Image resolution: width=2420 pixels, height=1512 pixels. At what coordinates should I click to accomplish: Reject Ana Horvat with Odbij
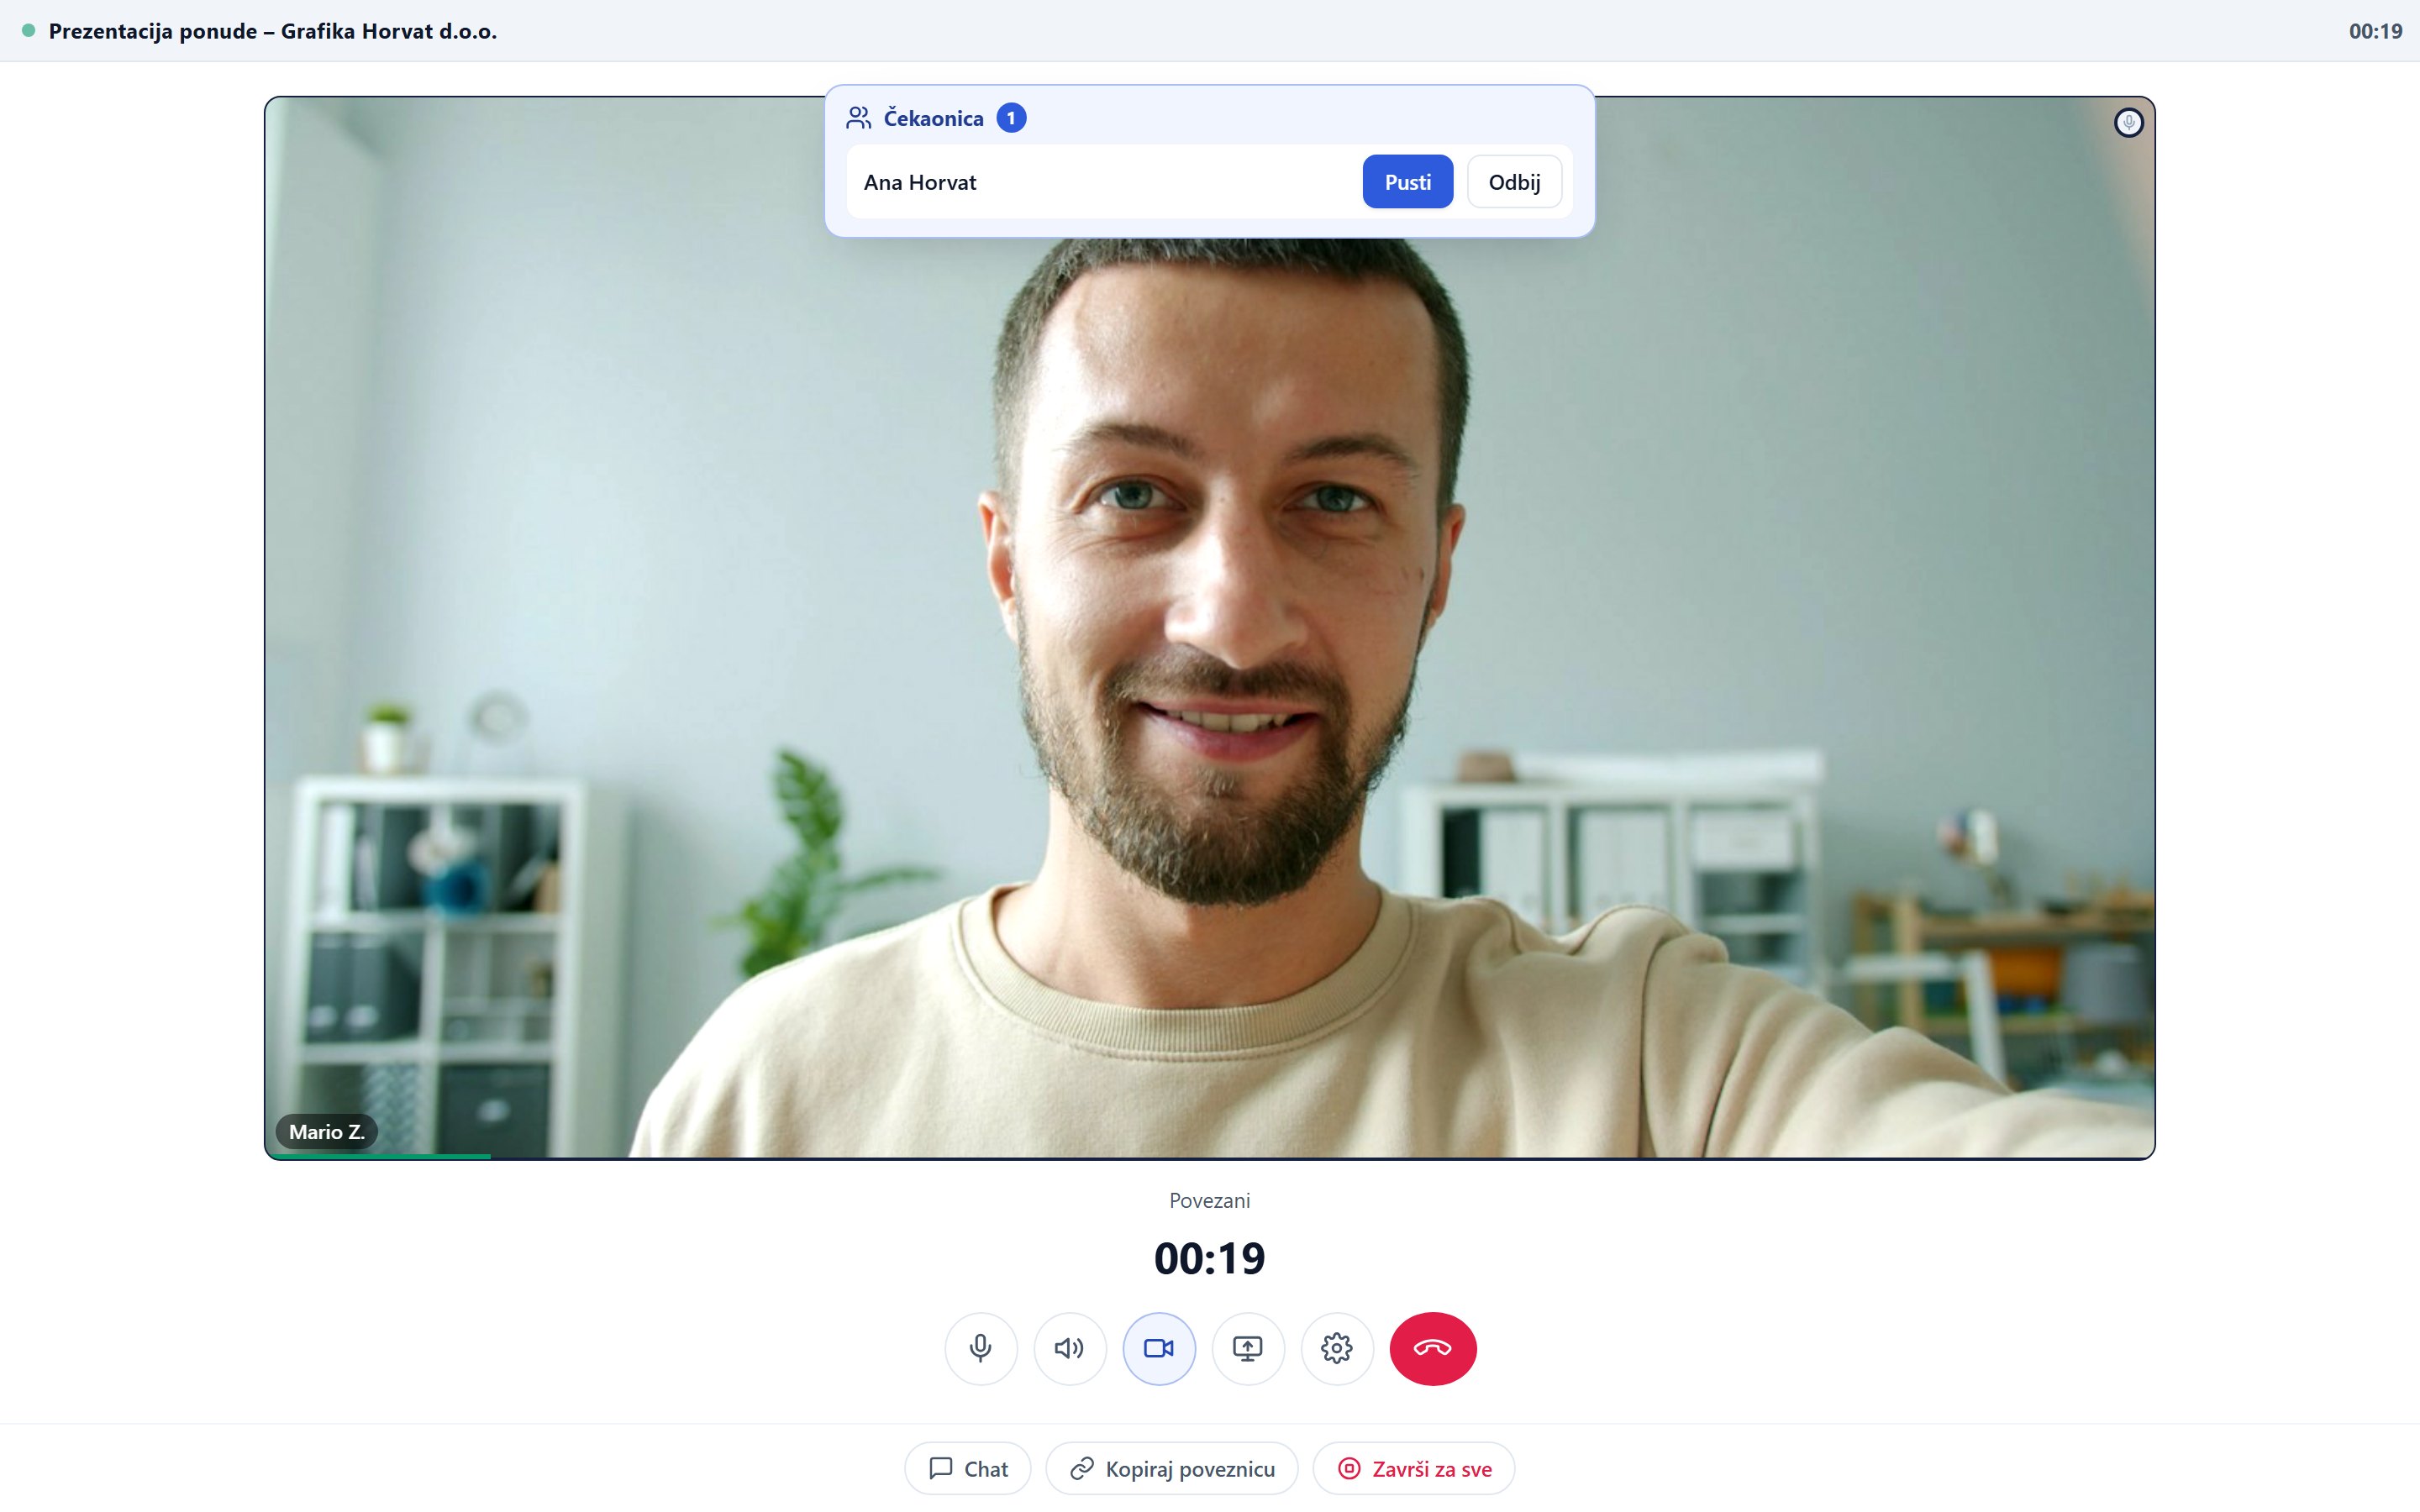pyautogui.click(x=1513, y=182)
